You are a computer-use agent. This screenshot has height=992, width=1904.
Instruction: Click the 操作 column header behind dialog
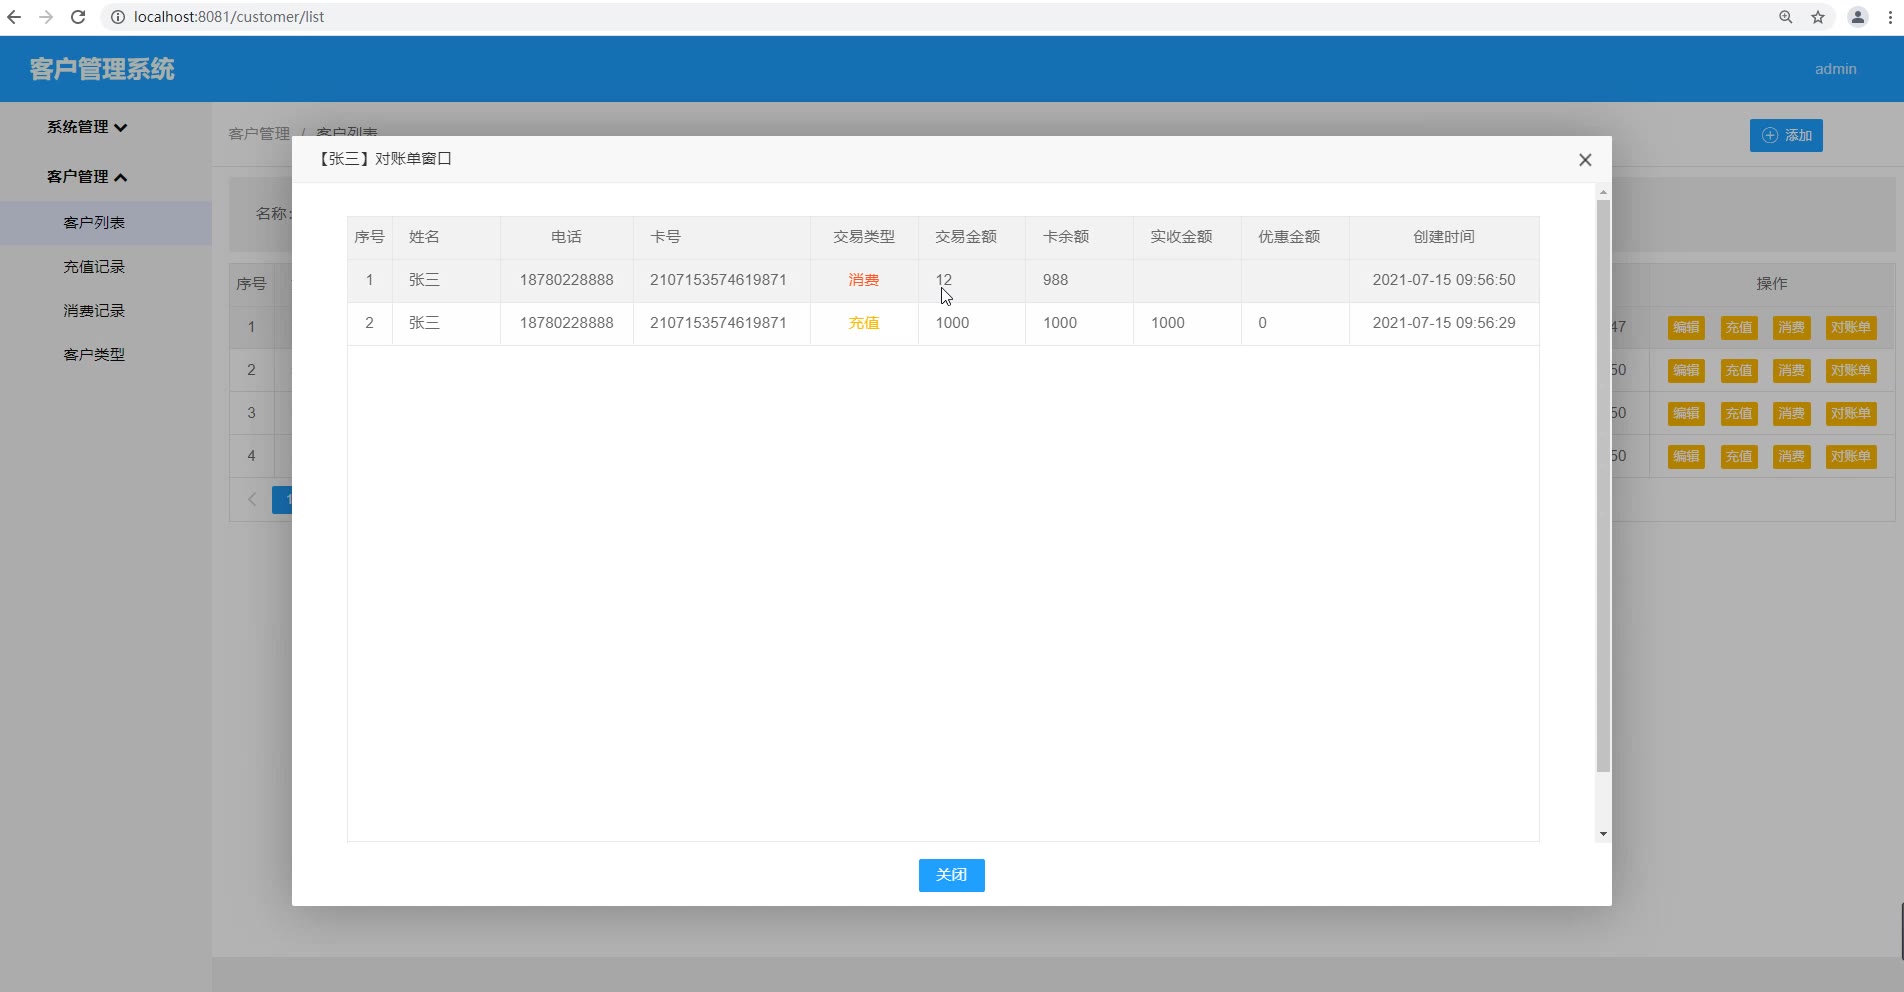[1771, 284]
